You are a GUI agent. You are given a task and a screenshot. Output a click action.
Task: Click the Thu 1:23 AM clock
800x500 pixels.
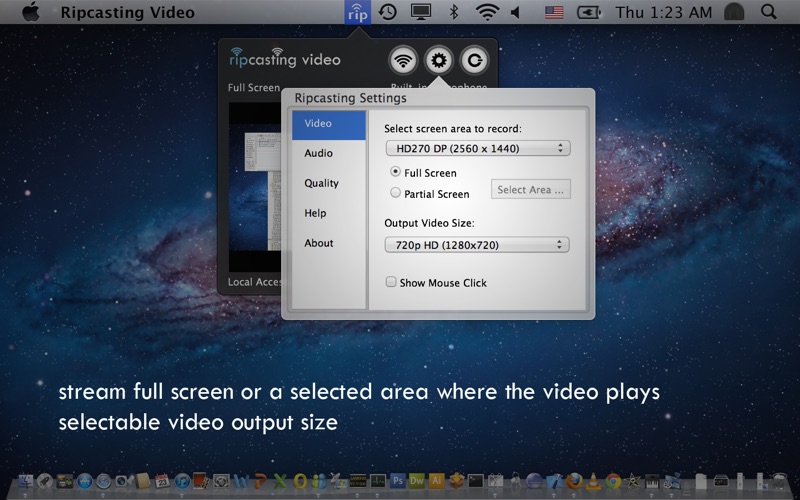[x=663, y=12]
